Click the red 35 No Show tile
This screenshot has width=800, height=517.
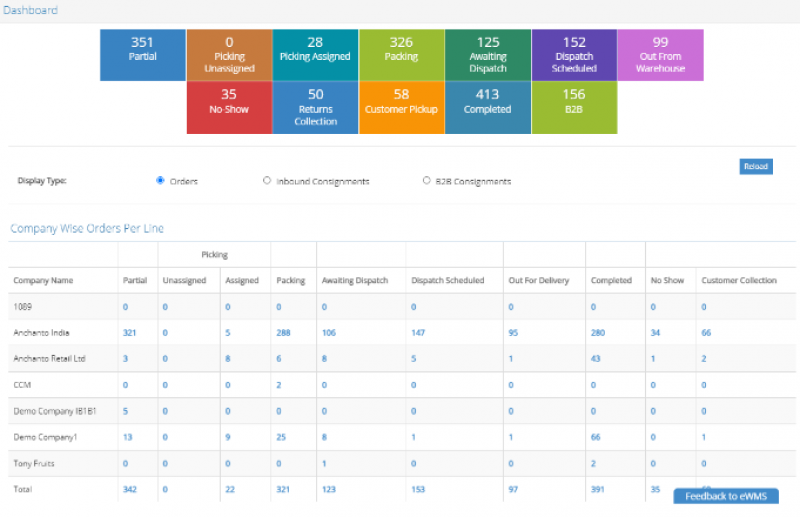click(x=229, y=108)
